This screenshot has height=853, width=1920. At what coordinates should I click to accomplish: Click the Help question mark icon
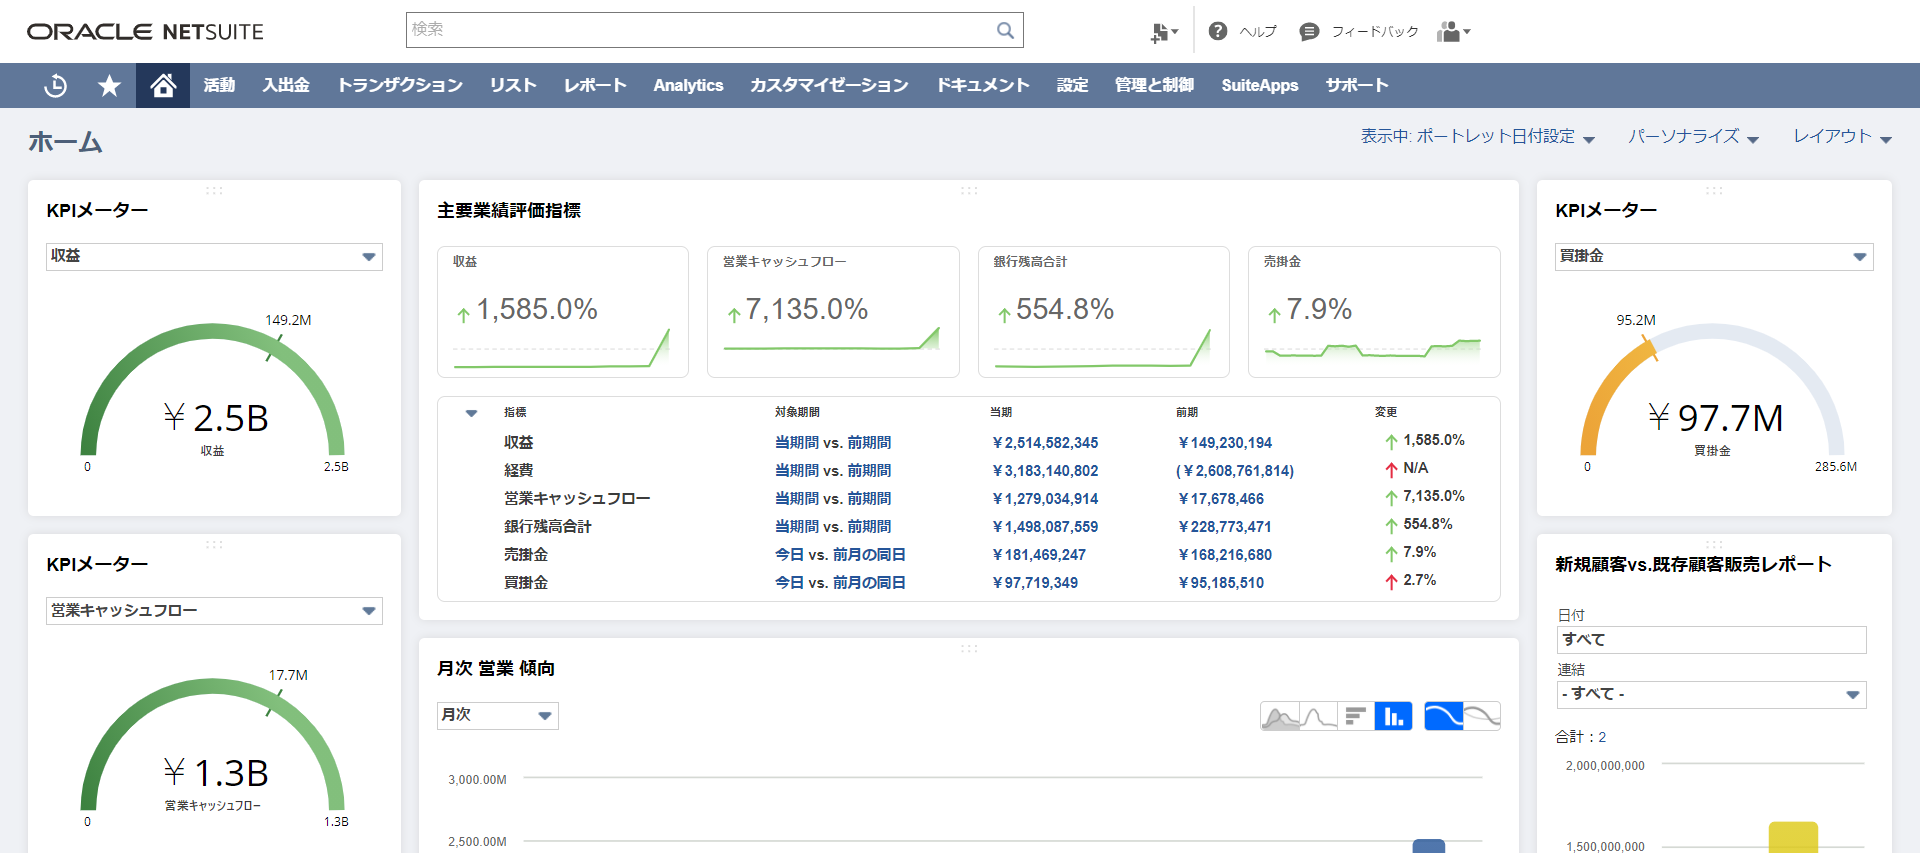pyautogui.click(x=1217, y=31)
